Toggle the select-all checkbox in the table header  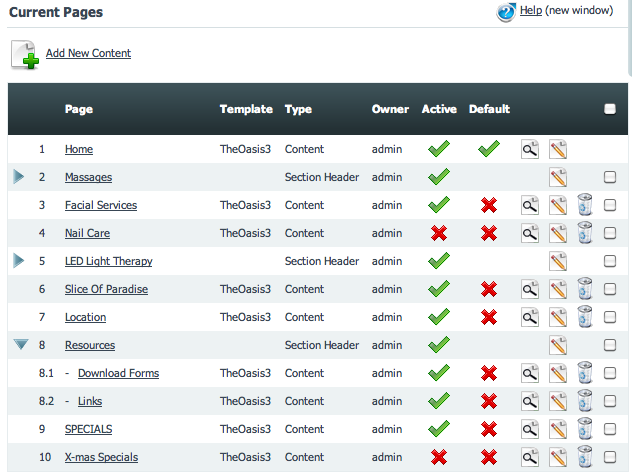pos(610,109)
